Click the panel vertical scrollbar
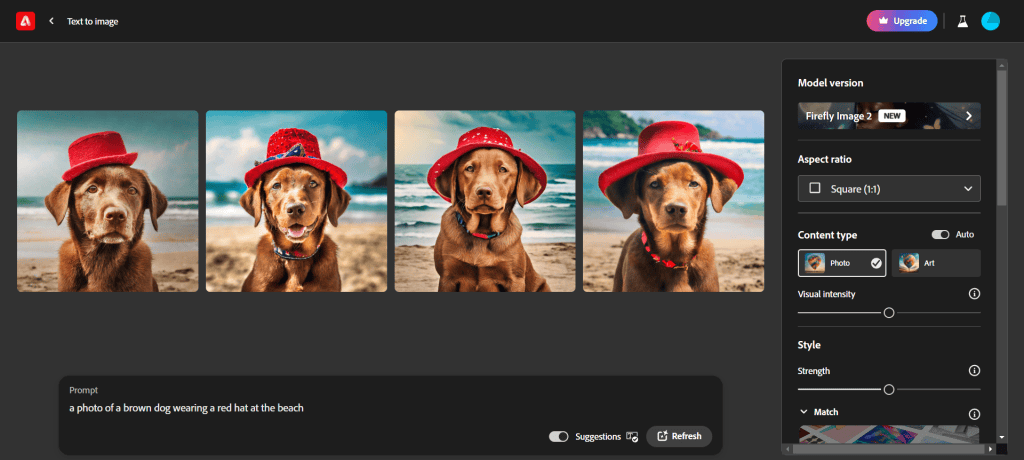This screenshot has width=1024, height=460. [x=1002, y=136]
